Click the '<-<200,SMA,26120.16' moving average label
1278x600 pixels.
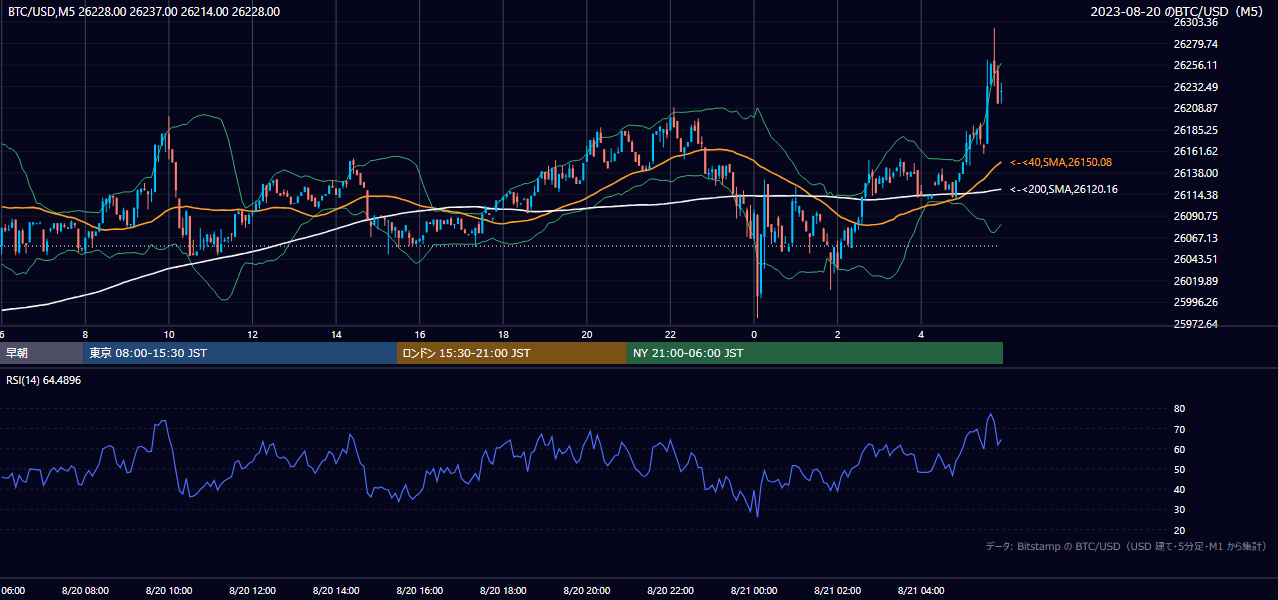pos(1064,189)
